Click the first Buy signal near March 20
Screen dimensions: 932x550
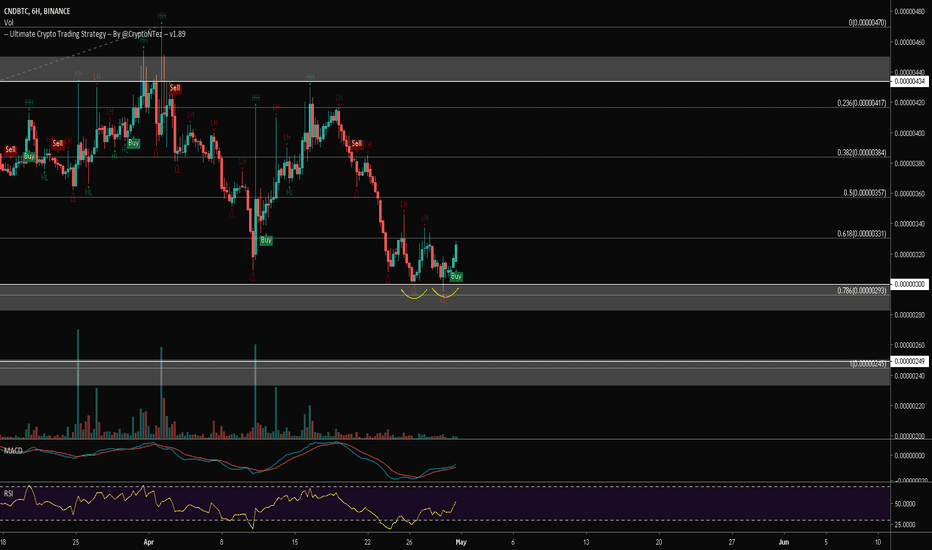coord(29,156)
